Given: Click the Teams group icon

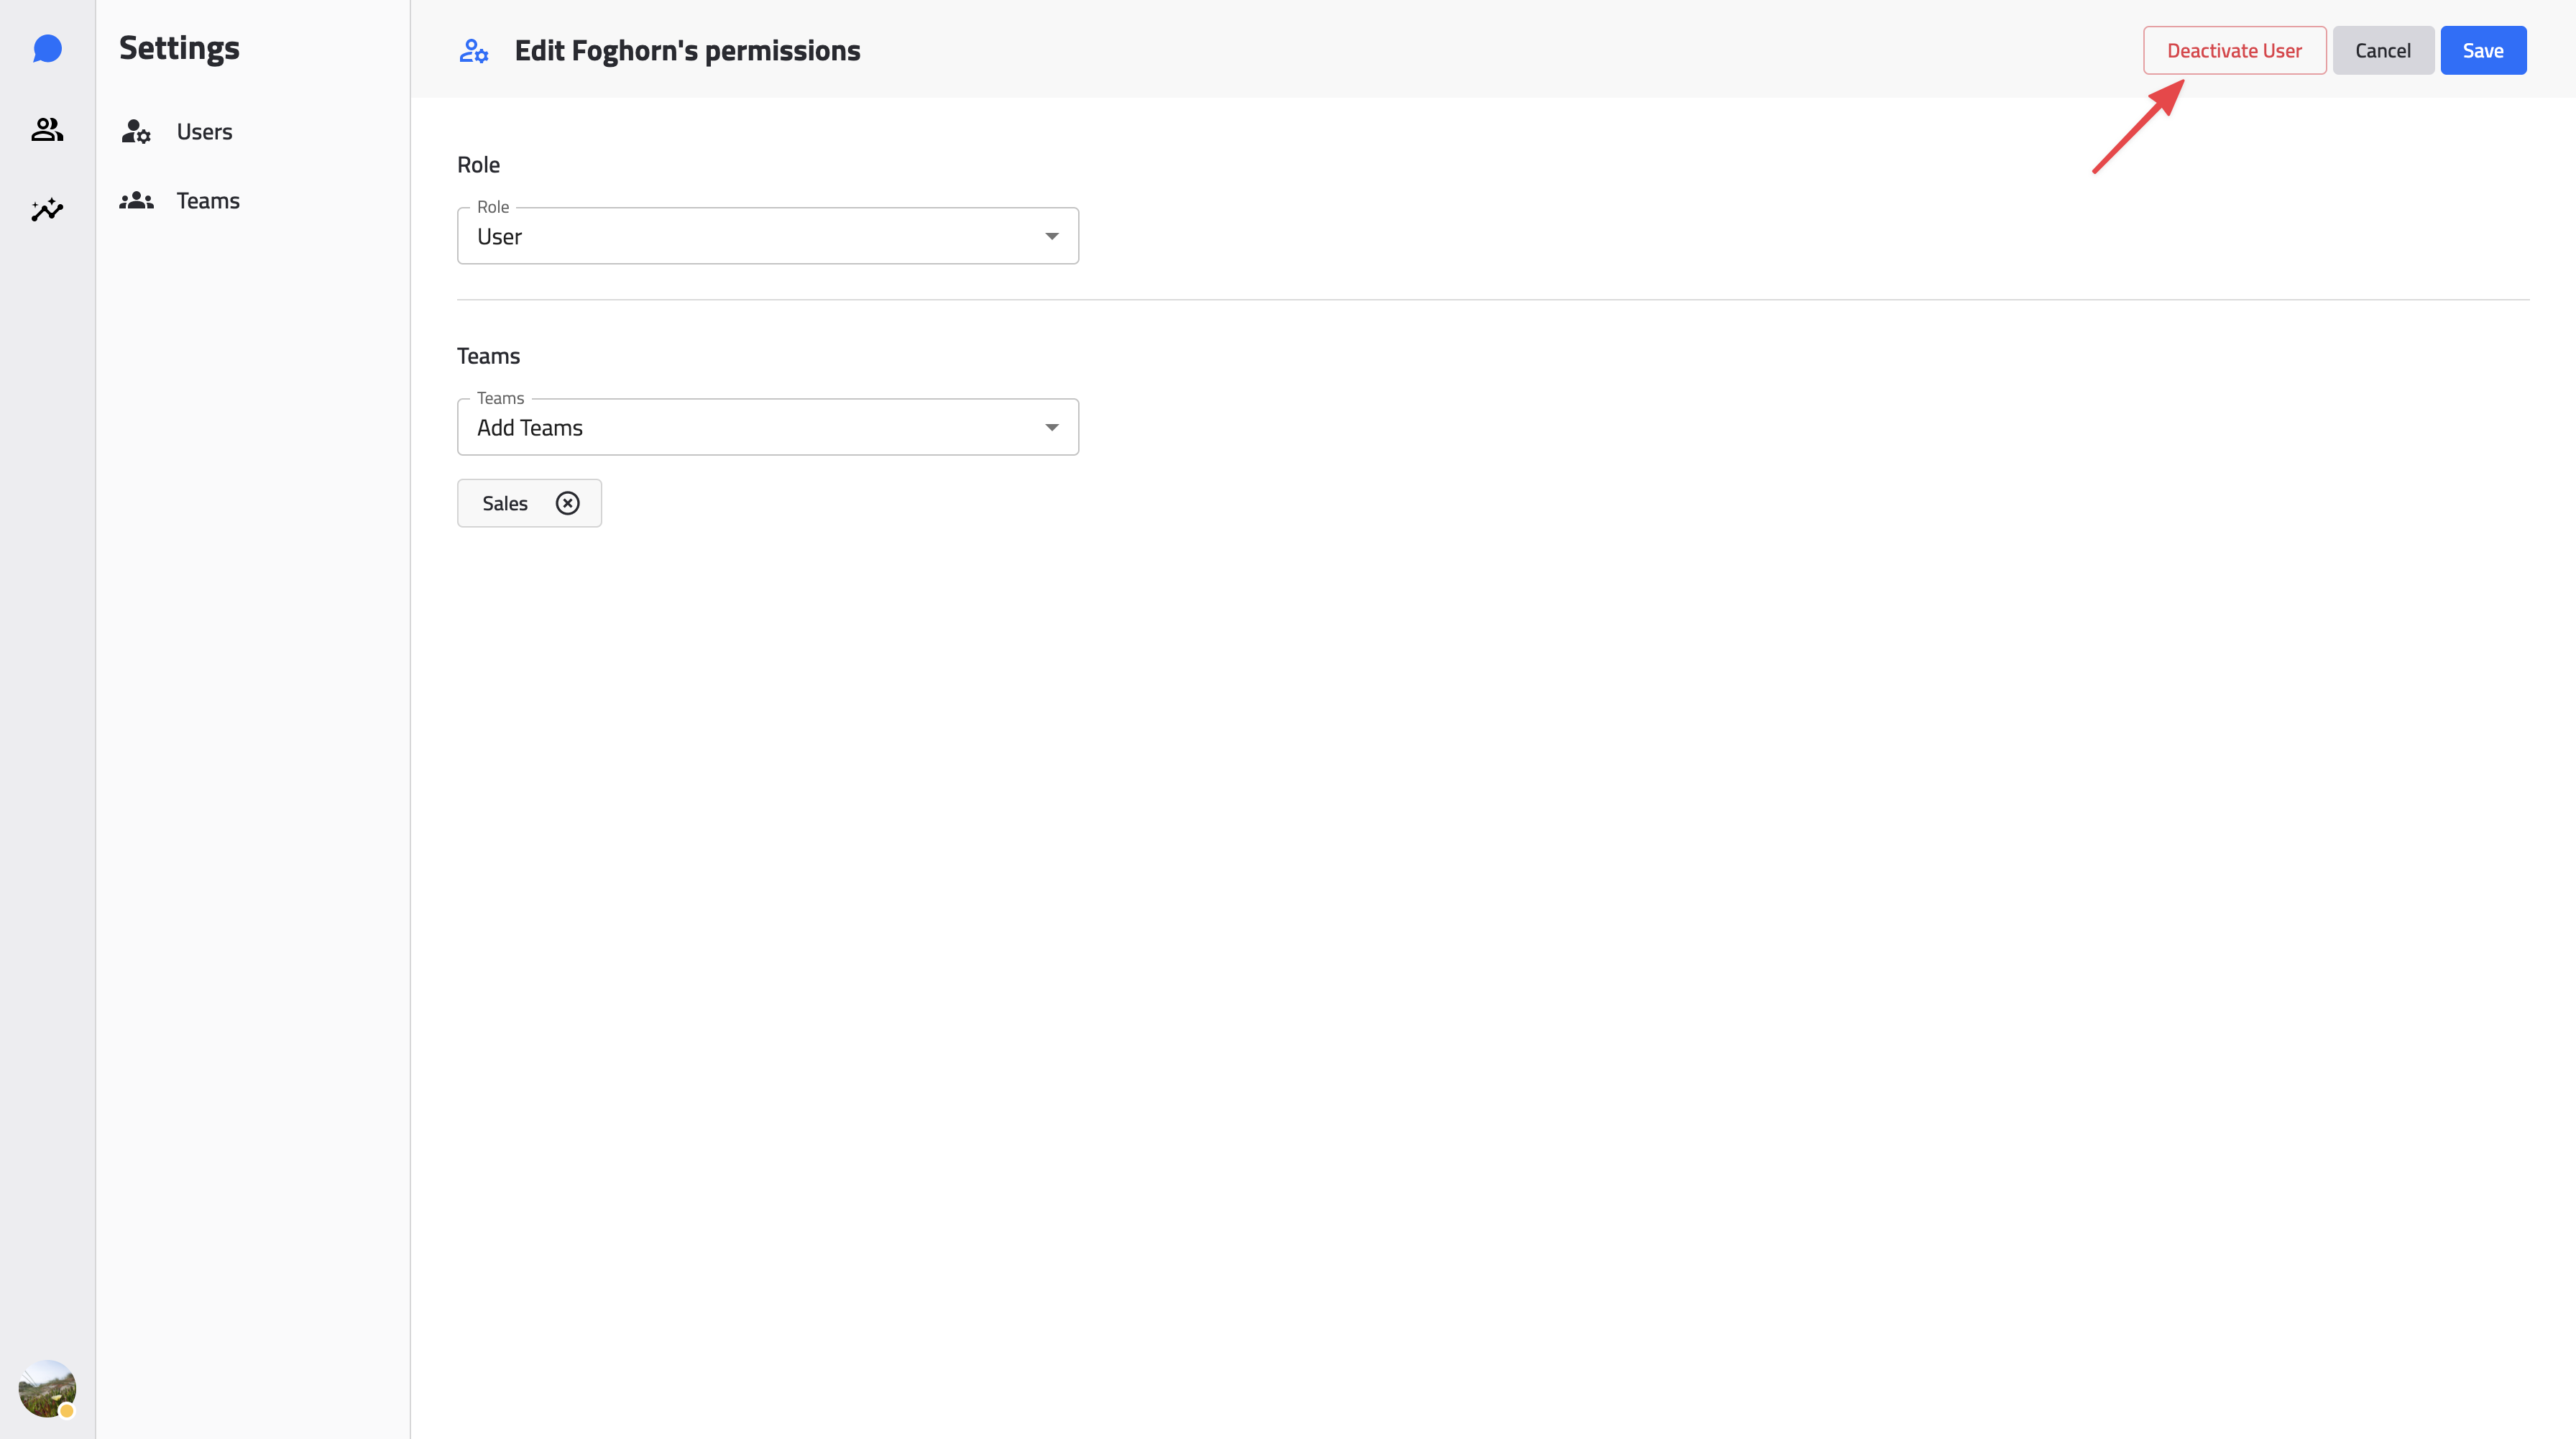Looking at the screenshot, I should tap(136, 200).
